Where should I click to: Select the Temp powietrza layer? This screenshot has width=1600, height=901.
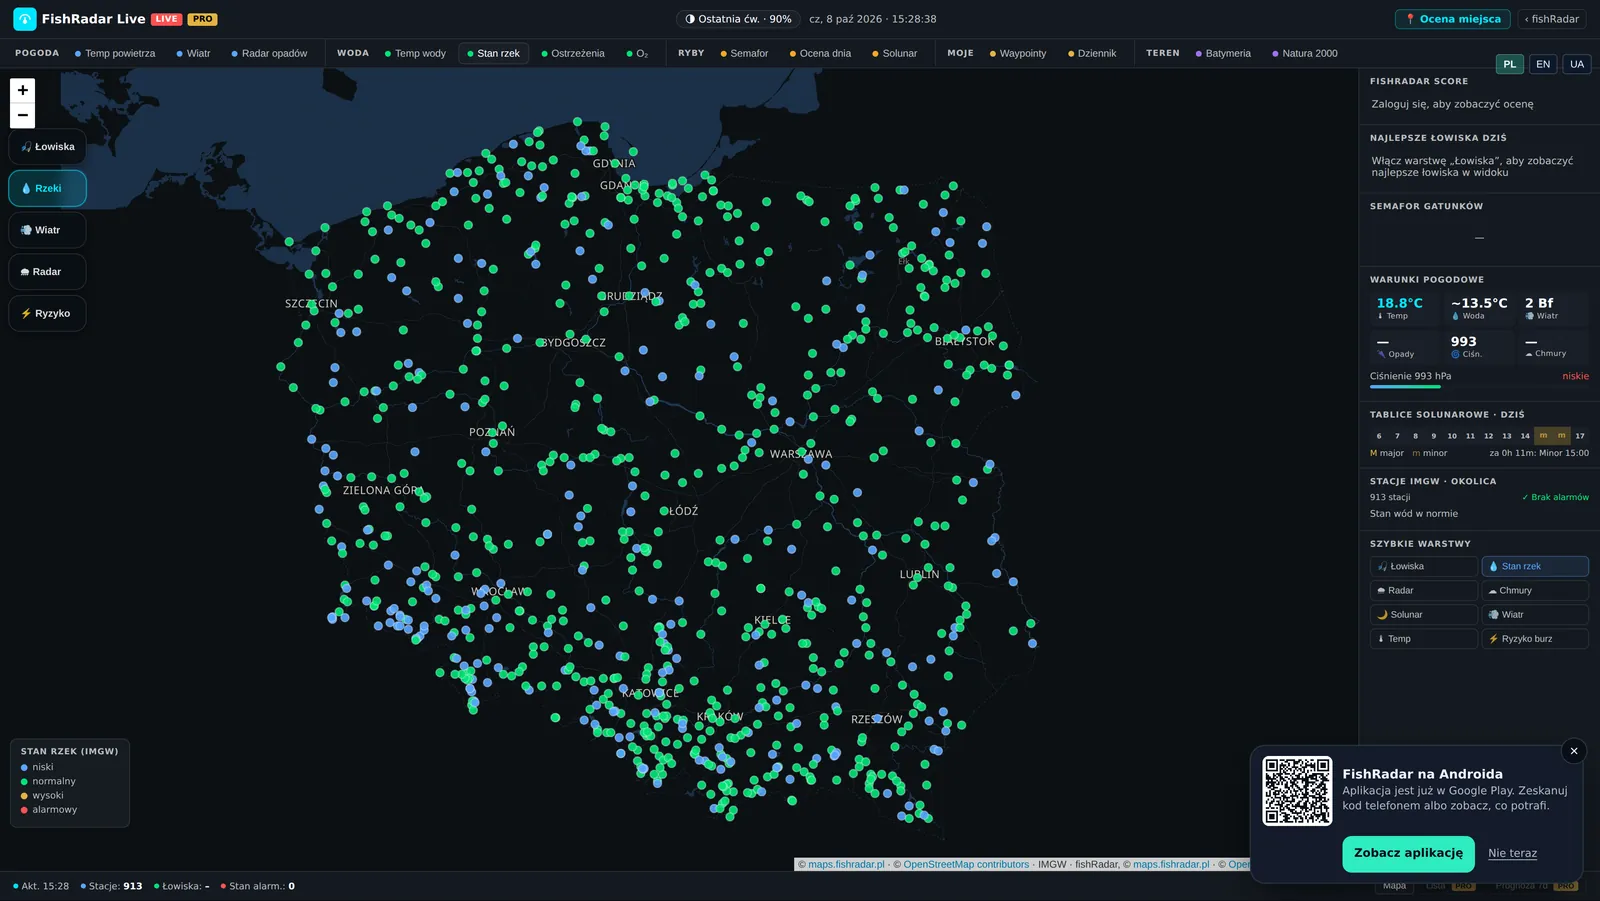115,54
